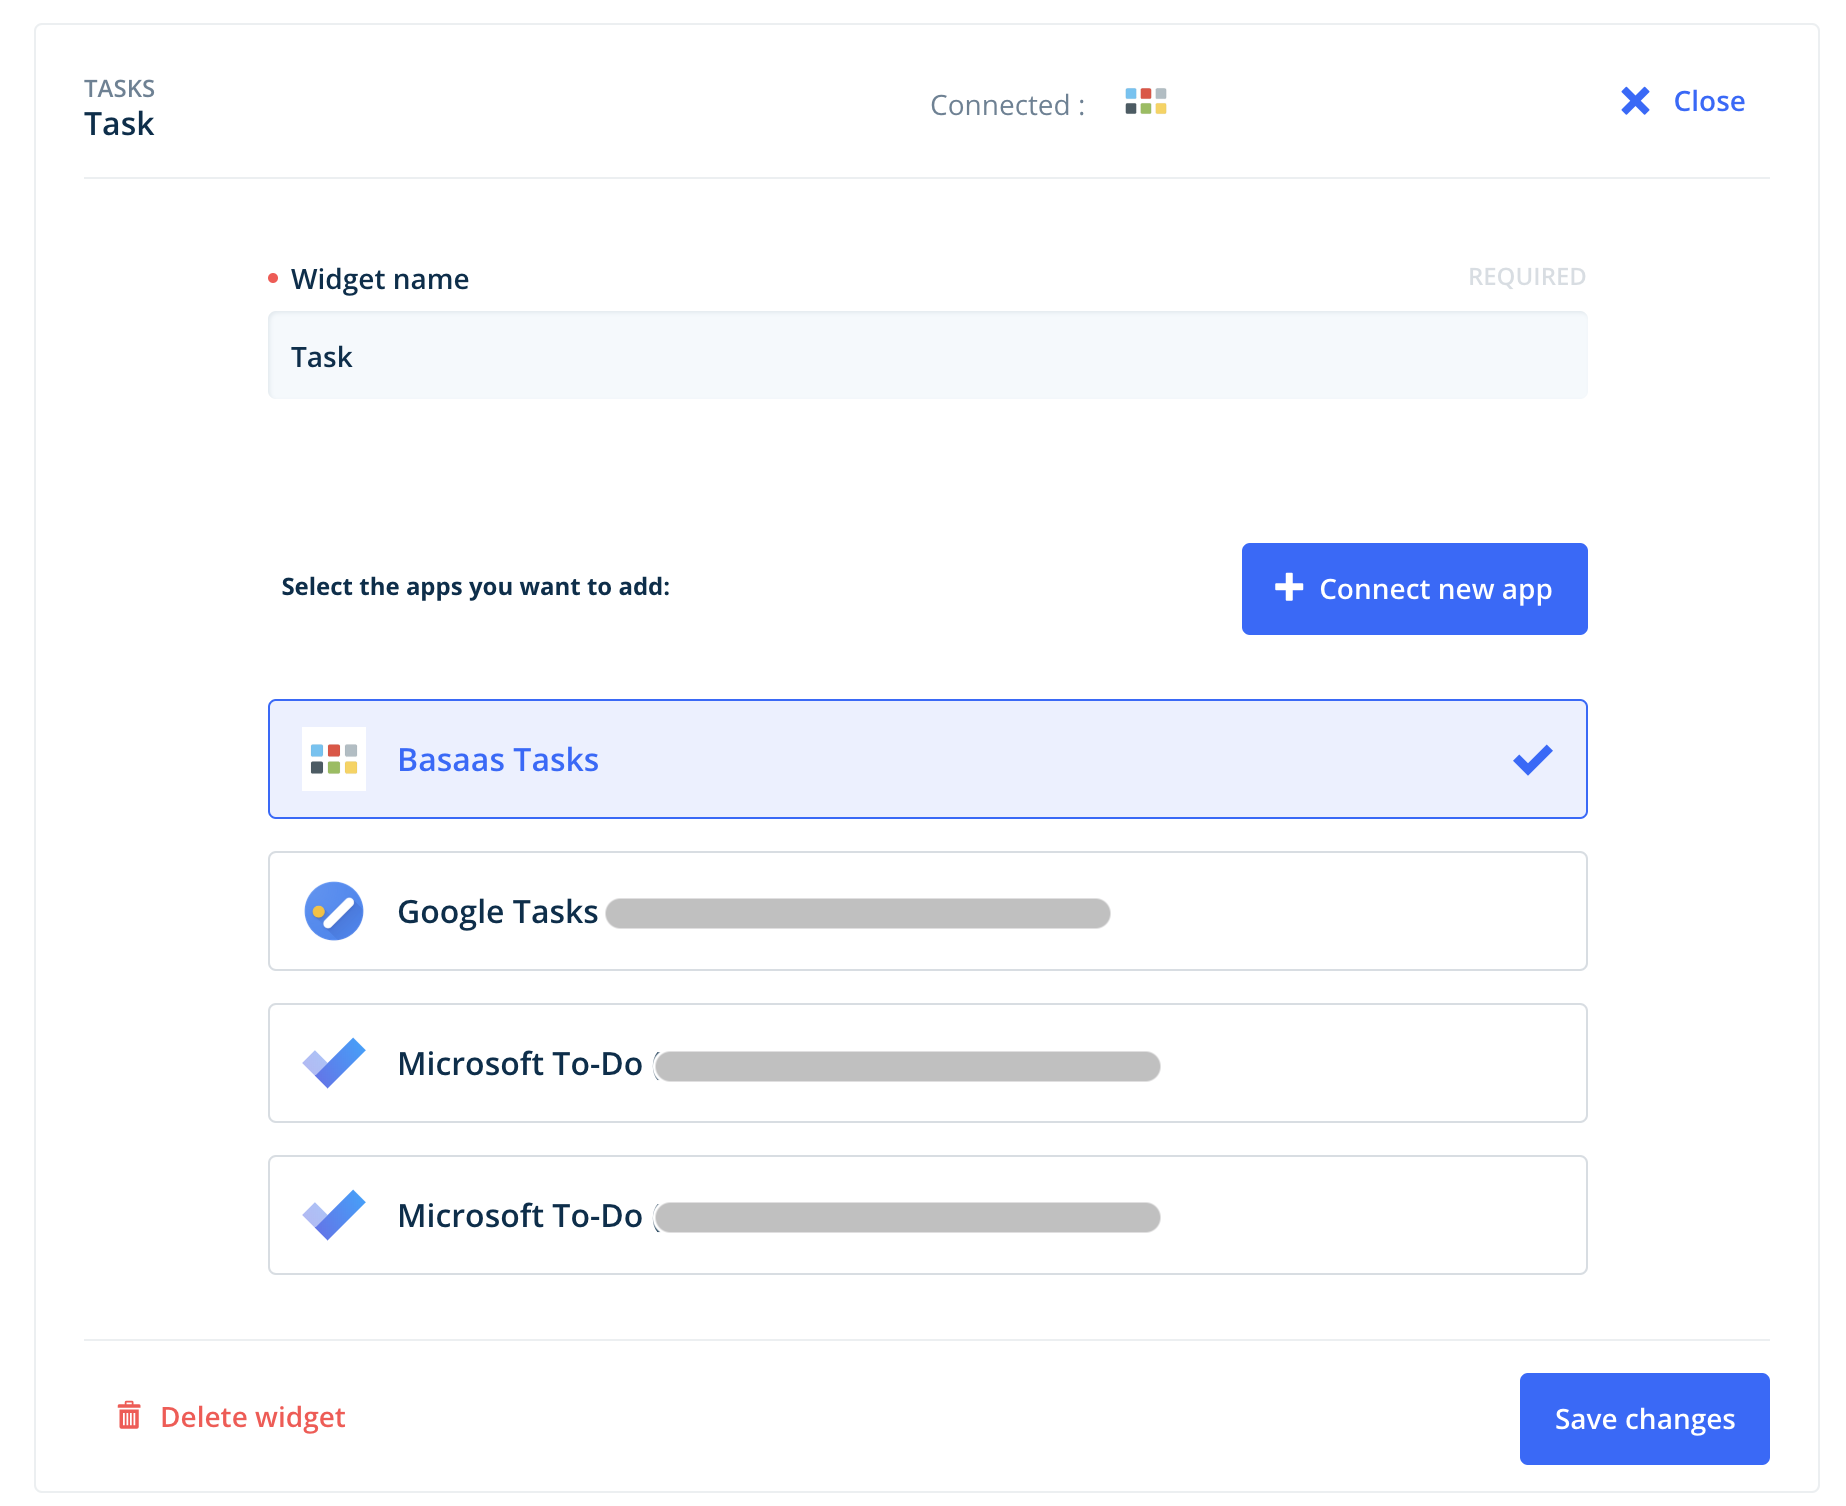The width and height of the screenshot is (1846, 1506).
Task: Click the Delete widget link
Action: 231,1417
